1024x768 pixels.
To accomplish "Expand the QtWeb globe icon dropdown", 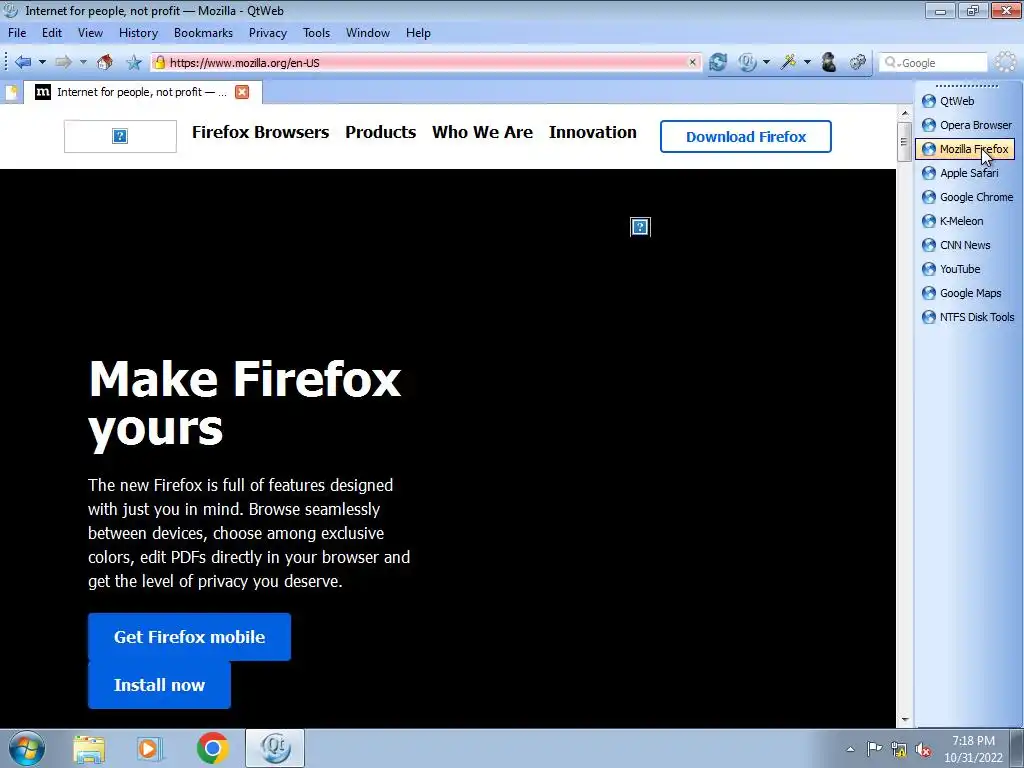I will tap(767, 62).
